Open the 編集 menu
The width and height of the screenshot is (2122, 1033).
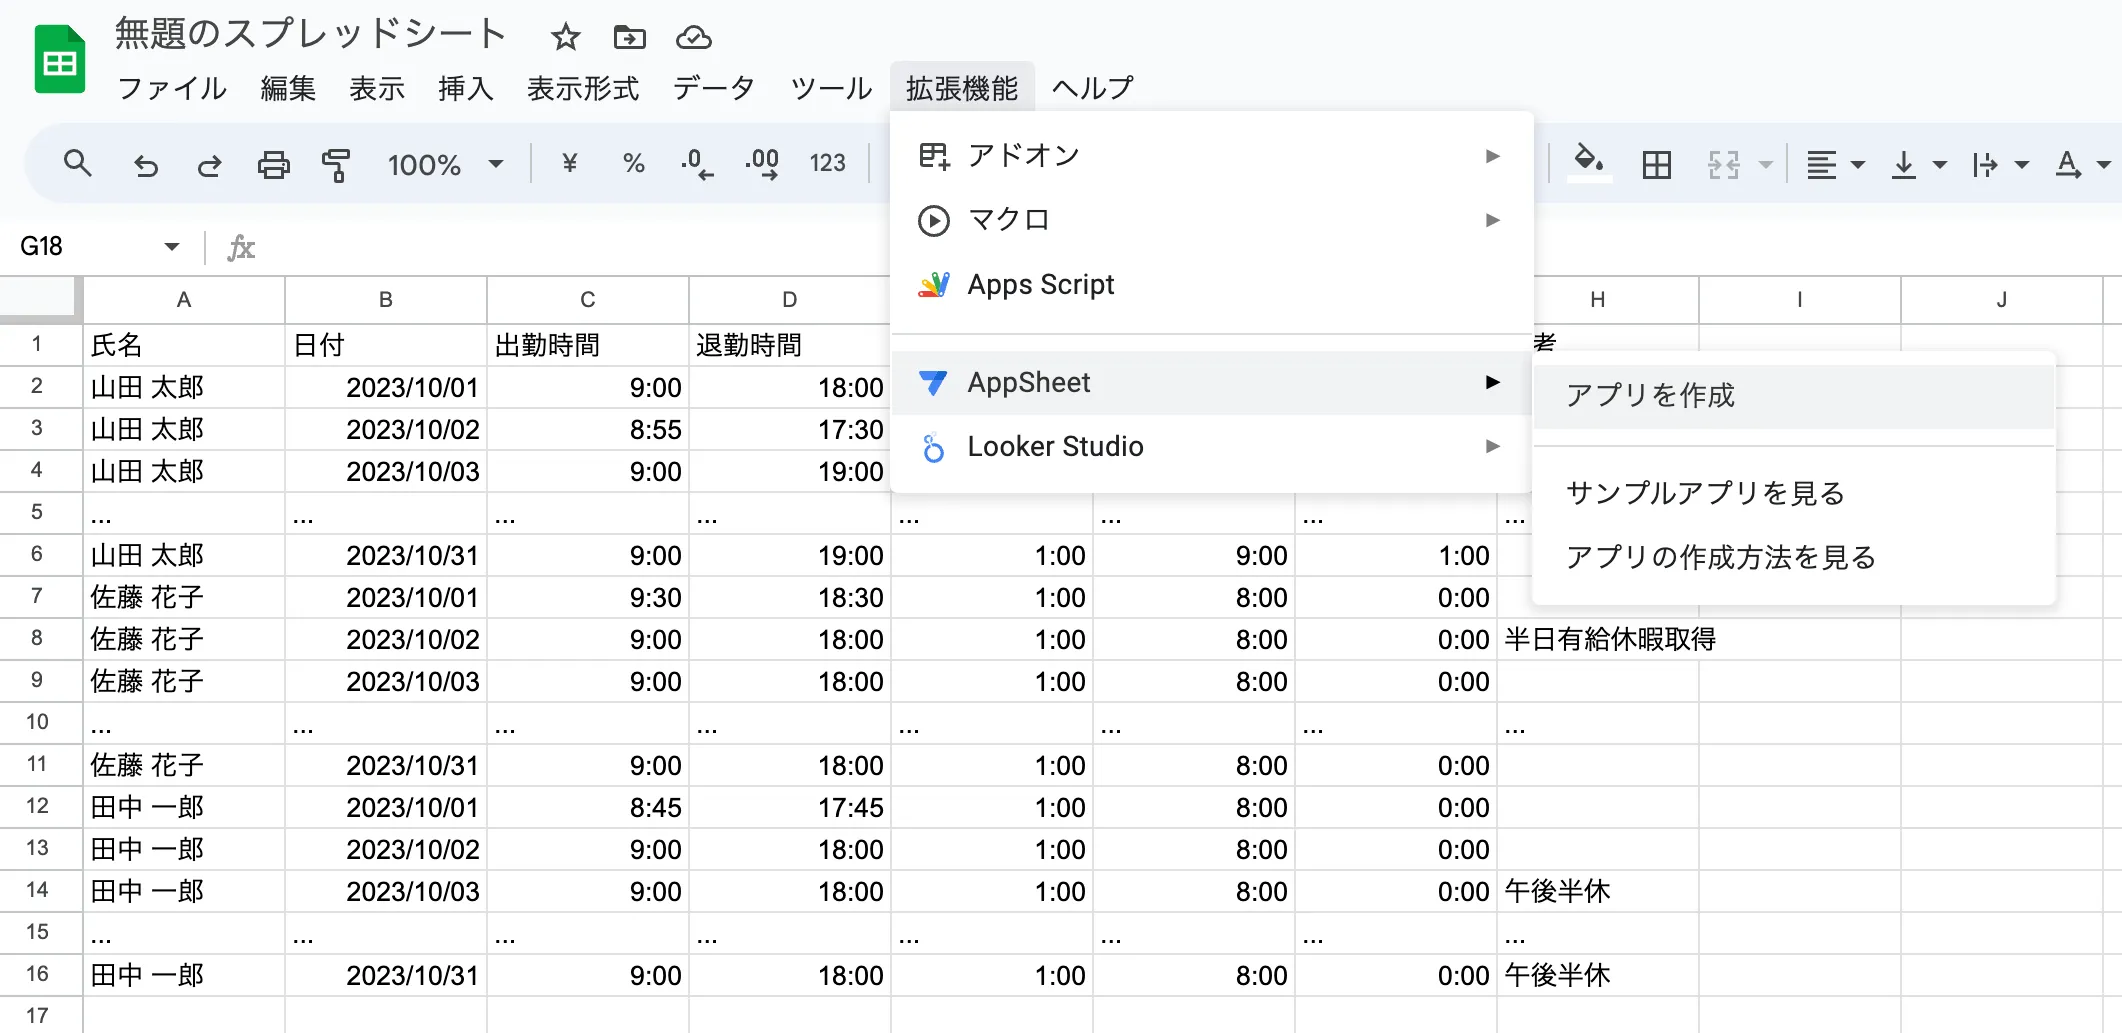tap(288, 88)
